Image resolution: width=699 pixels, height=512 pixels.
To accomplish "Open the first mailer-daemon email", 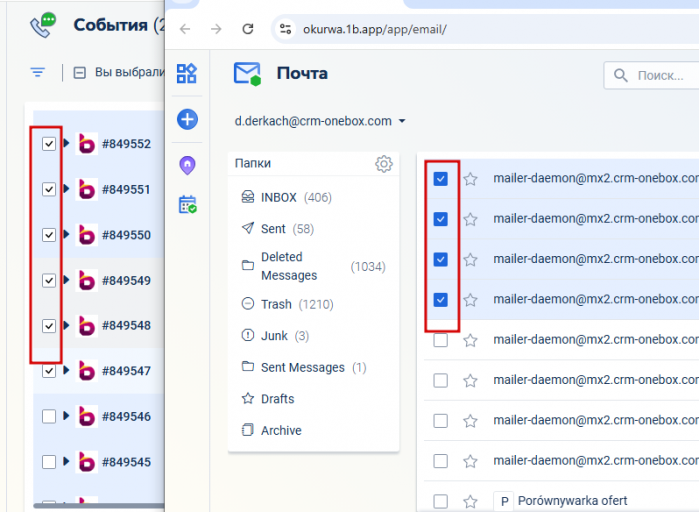I will [x=596, y=178].
